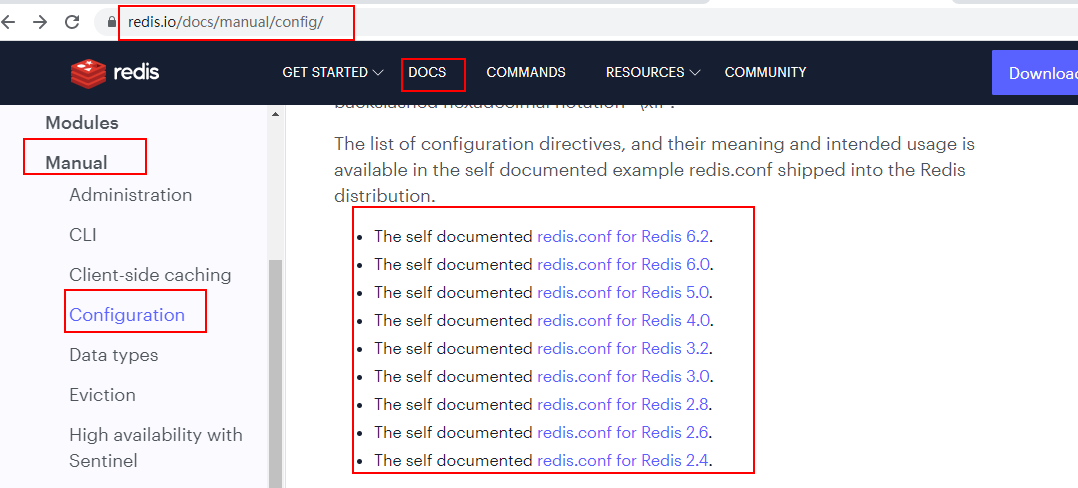Reload the page with refresh icon
This screenshot has width=1078, height=488.
(x=72, y=22)
